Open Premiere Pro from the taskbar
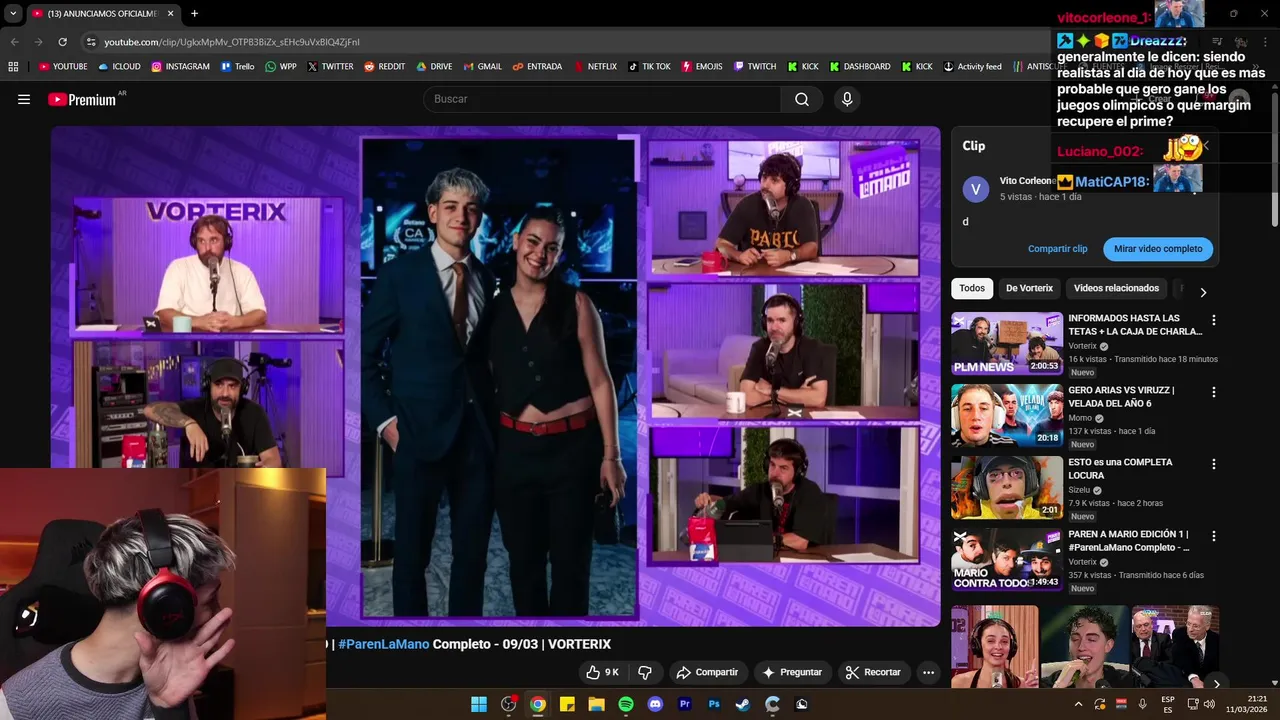The width and height of the screenshot is (1280, 720). coord(685,704)
